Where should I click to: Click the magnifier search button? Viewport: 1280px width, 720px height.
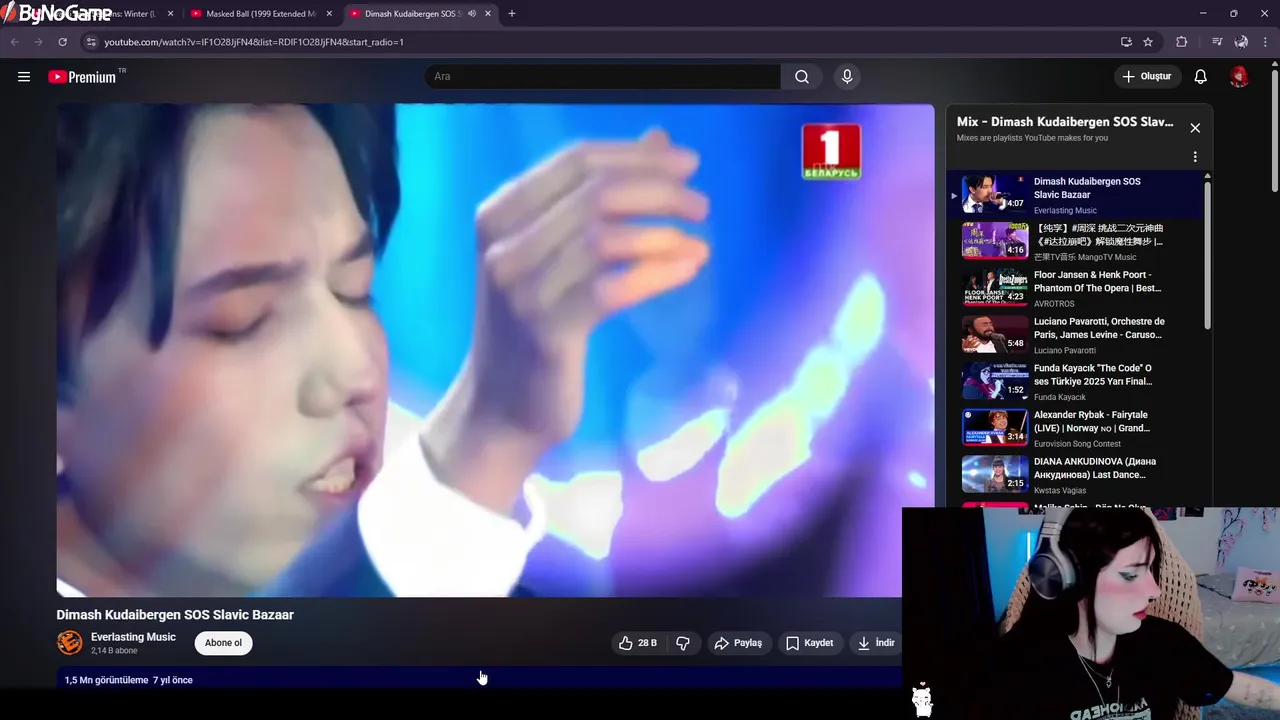(x=802, y=77)
